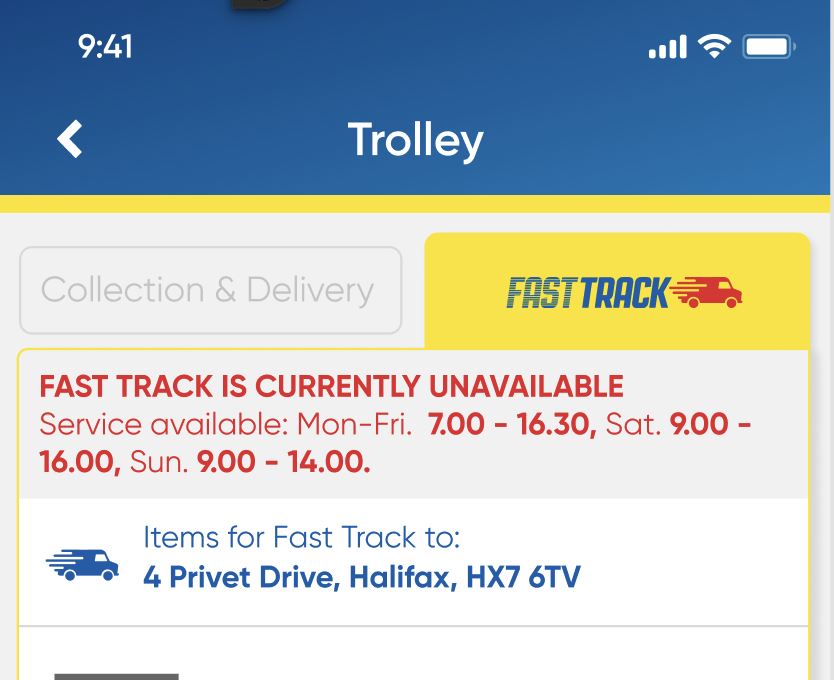834x680 pixels.
Task: Click the gray product thumbnail at the bottom
Action: coord(116,676)
